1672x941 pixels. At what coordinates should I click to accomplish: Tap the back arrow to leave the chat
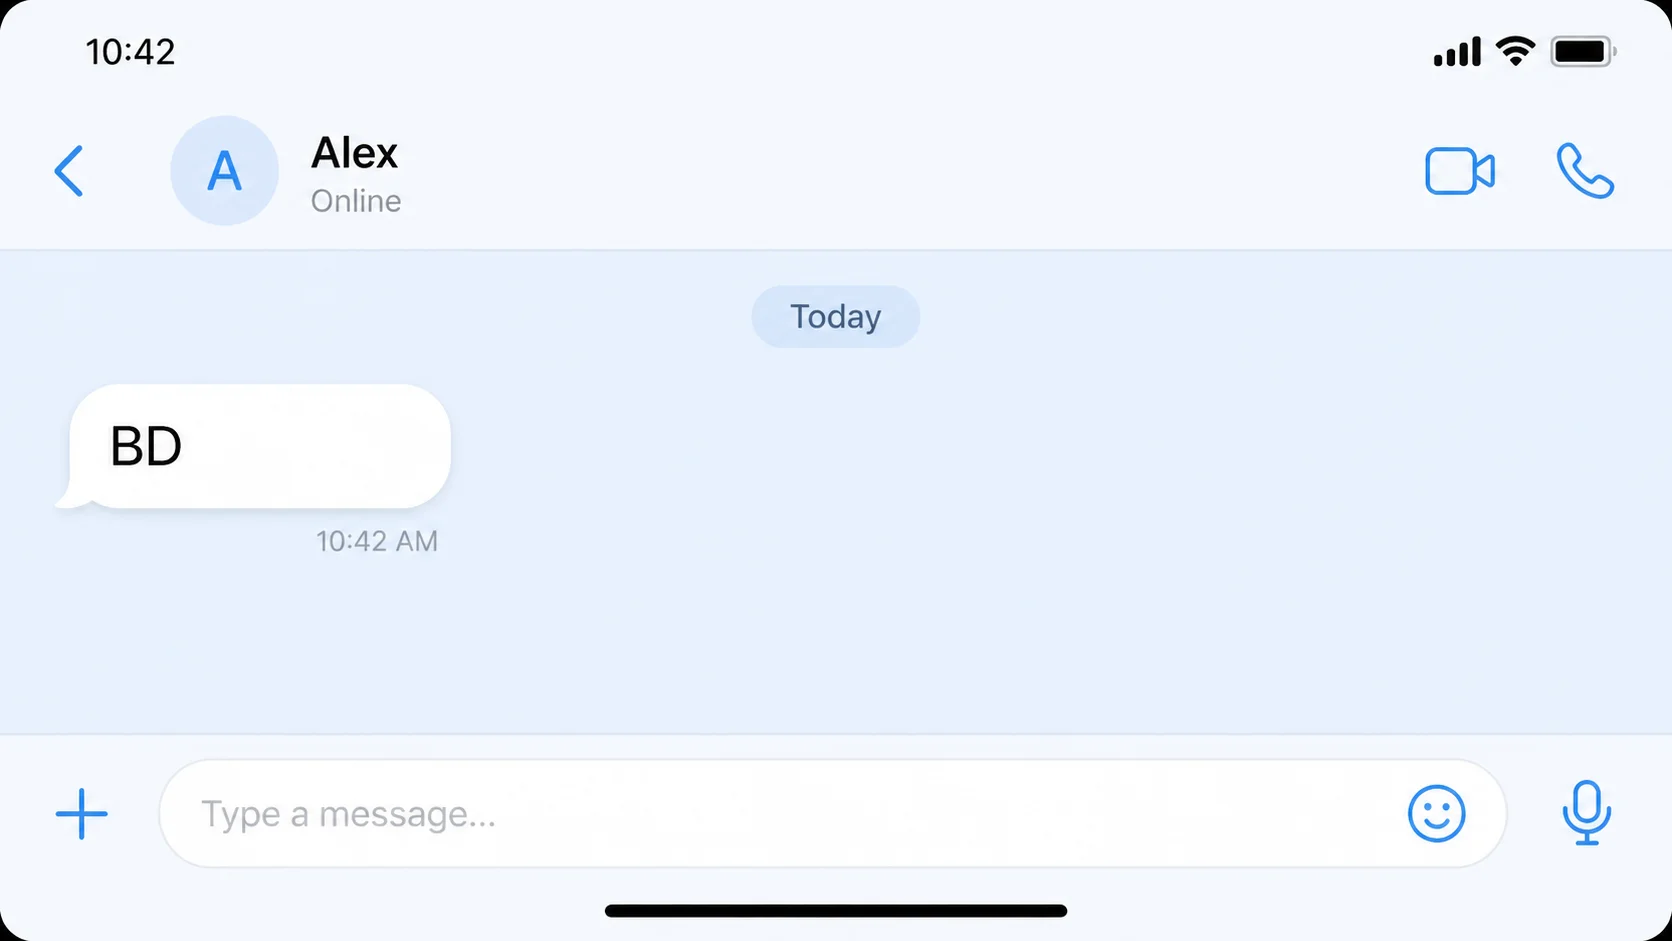click(x=68, y=170)
